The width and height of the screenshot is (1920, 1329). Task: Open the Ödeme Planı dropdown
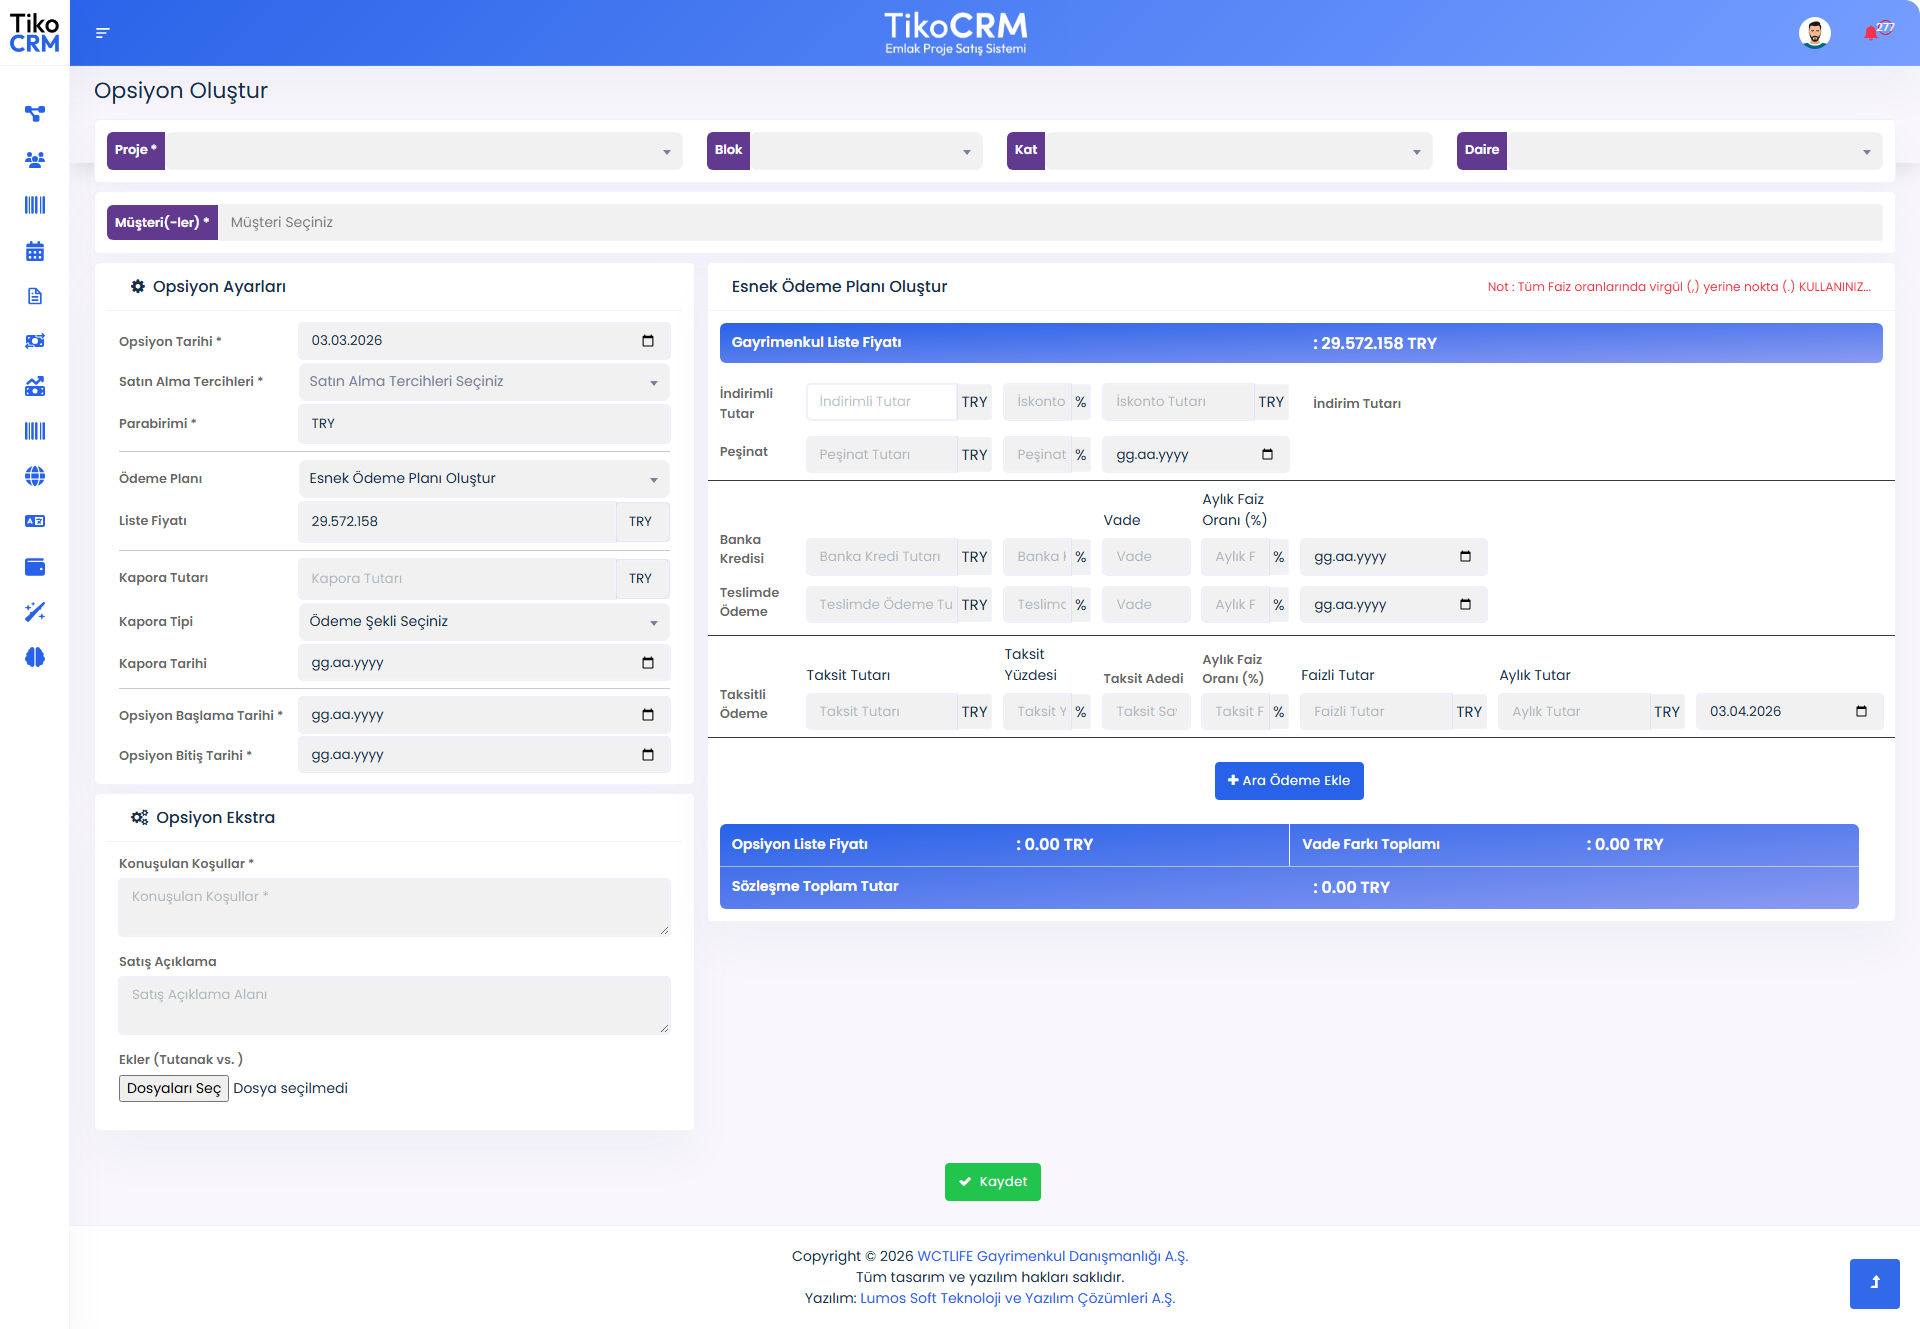coord(484,479)
